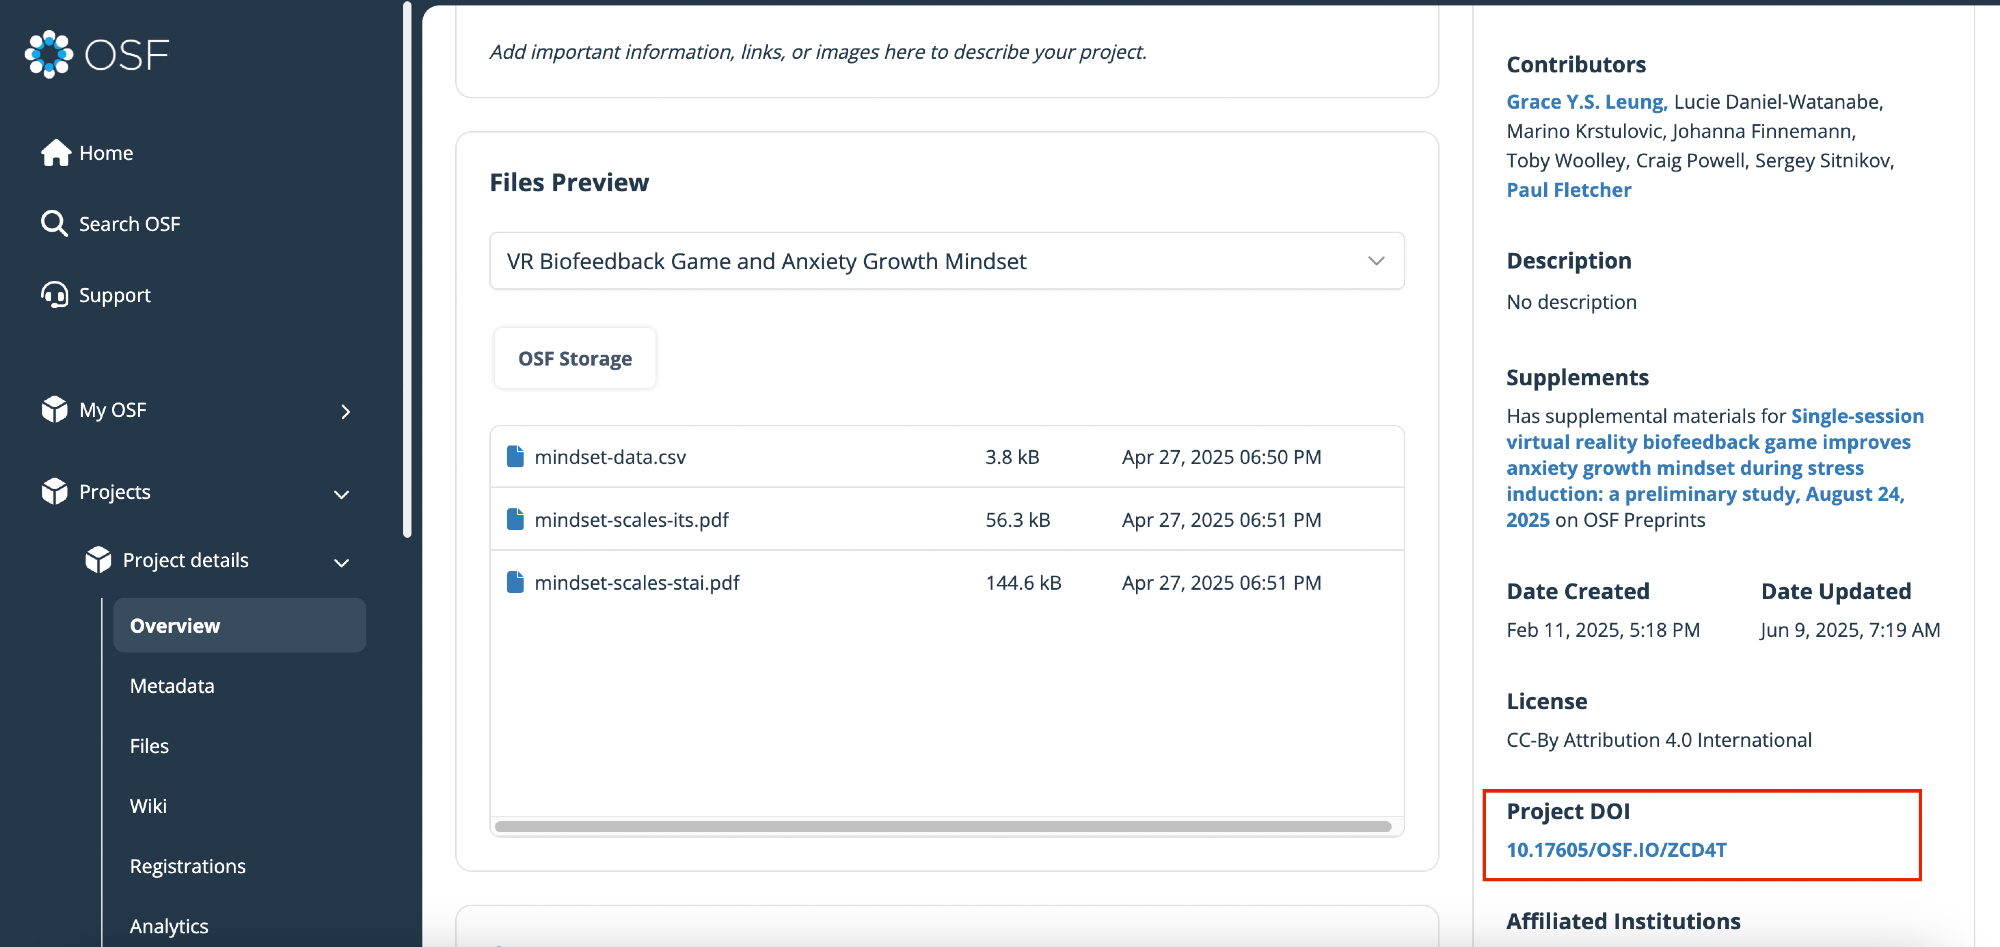Go to the Registrations sidebar item
The width and height of the screenshot is (2000, 947).
[188, 866]
